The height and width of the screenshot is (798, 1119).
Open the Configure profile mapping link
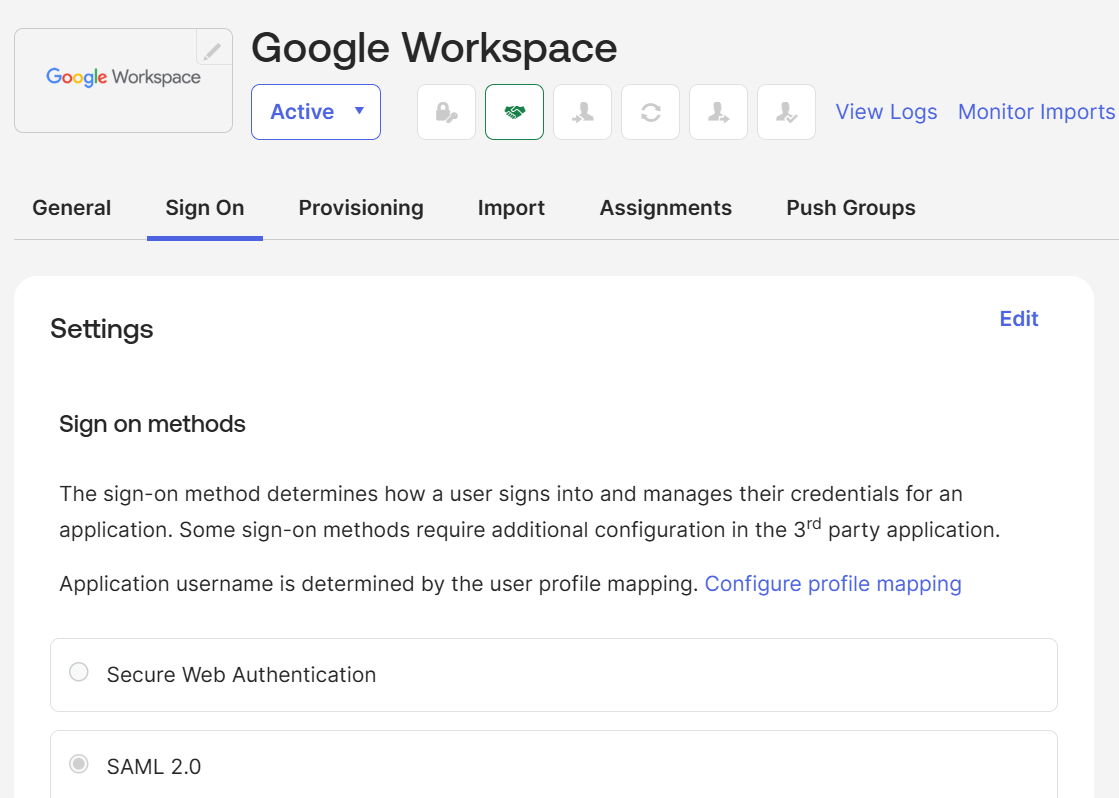coord(833,584)
